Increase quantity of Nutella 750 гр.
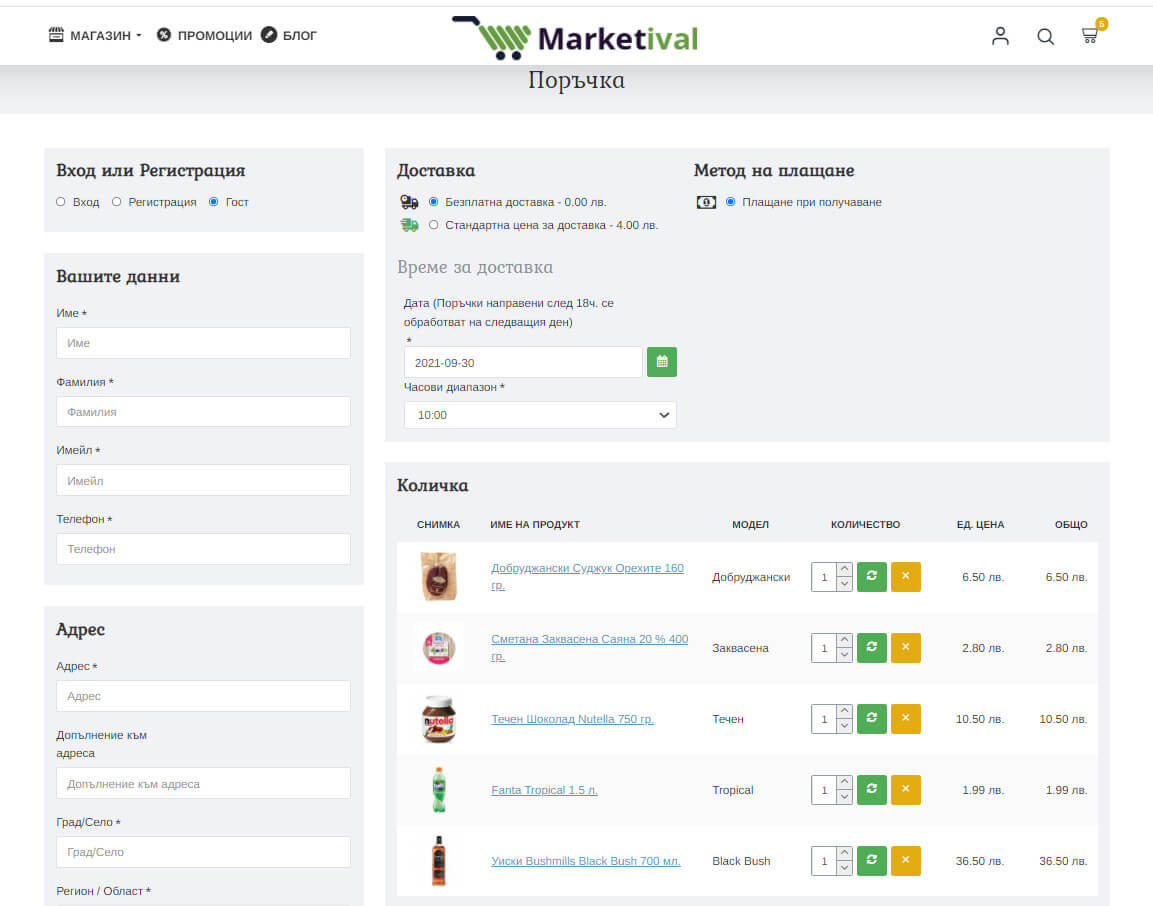The width and height of the screenshot is (1153, 906). coord(844,711)
